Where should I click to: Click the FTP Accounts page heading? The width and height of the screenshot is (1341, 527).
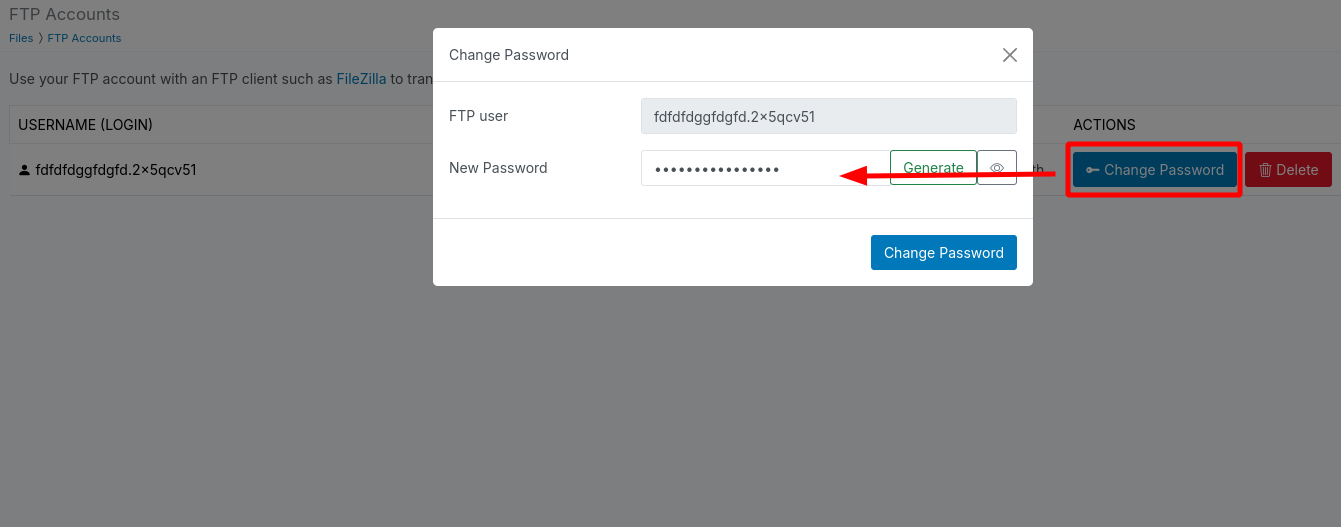coord(64,14)
